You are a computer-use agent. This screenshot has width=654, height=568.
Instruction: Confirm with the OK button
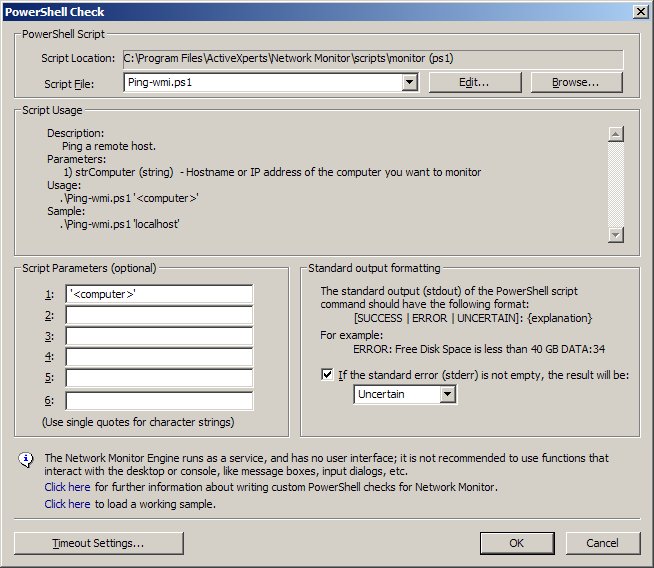click(x=517, y=543)
